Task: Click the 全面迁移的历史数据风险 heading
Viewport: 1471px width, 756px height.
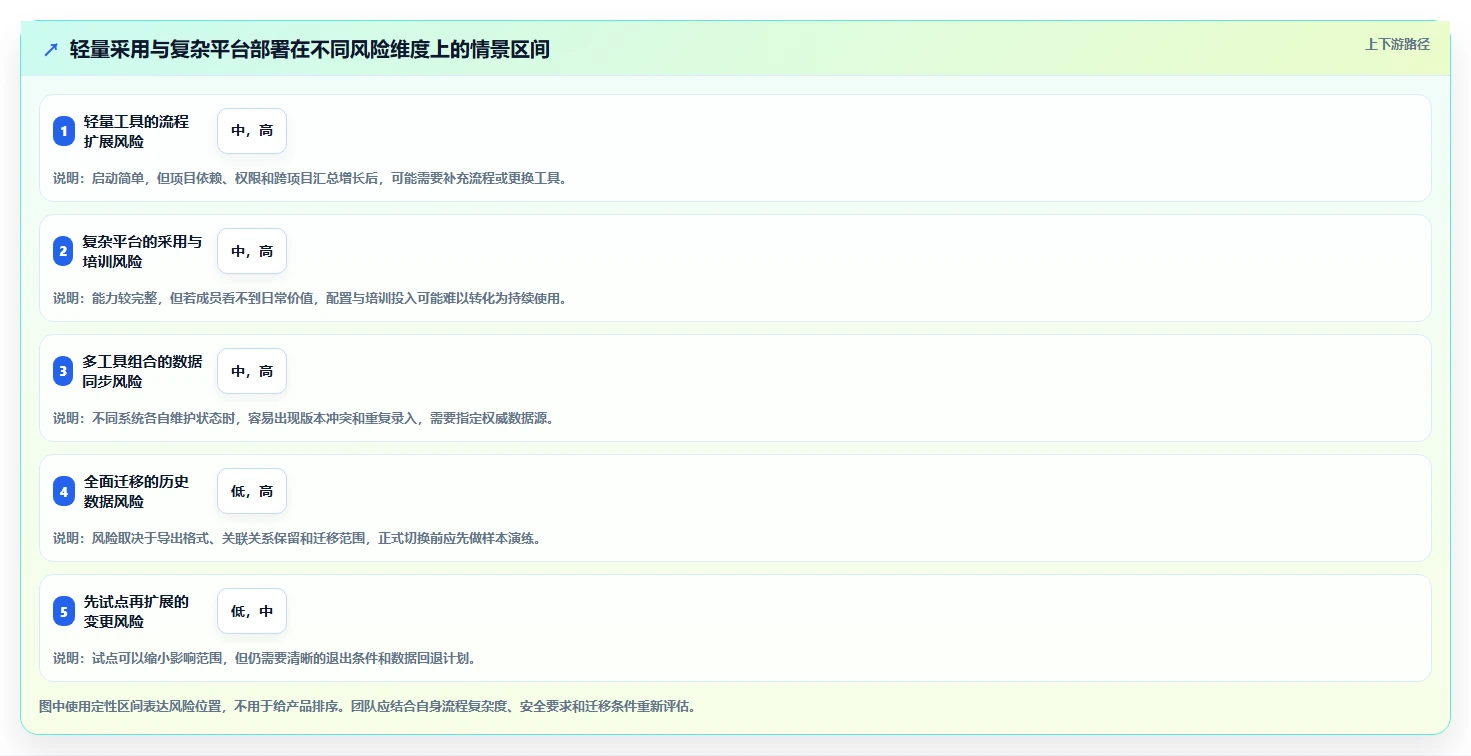Action: tap(136, 491)
